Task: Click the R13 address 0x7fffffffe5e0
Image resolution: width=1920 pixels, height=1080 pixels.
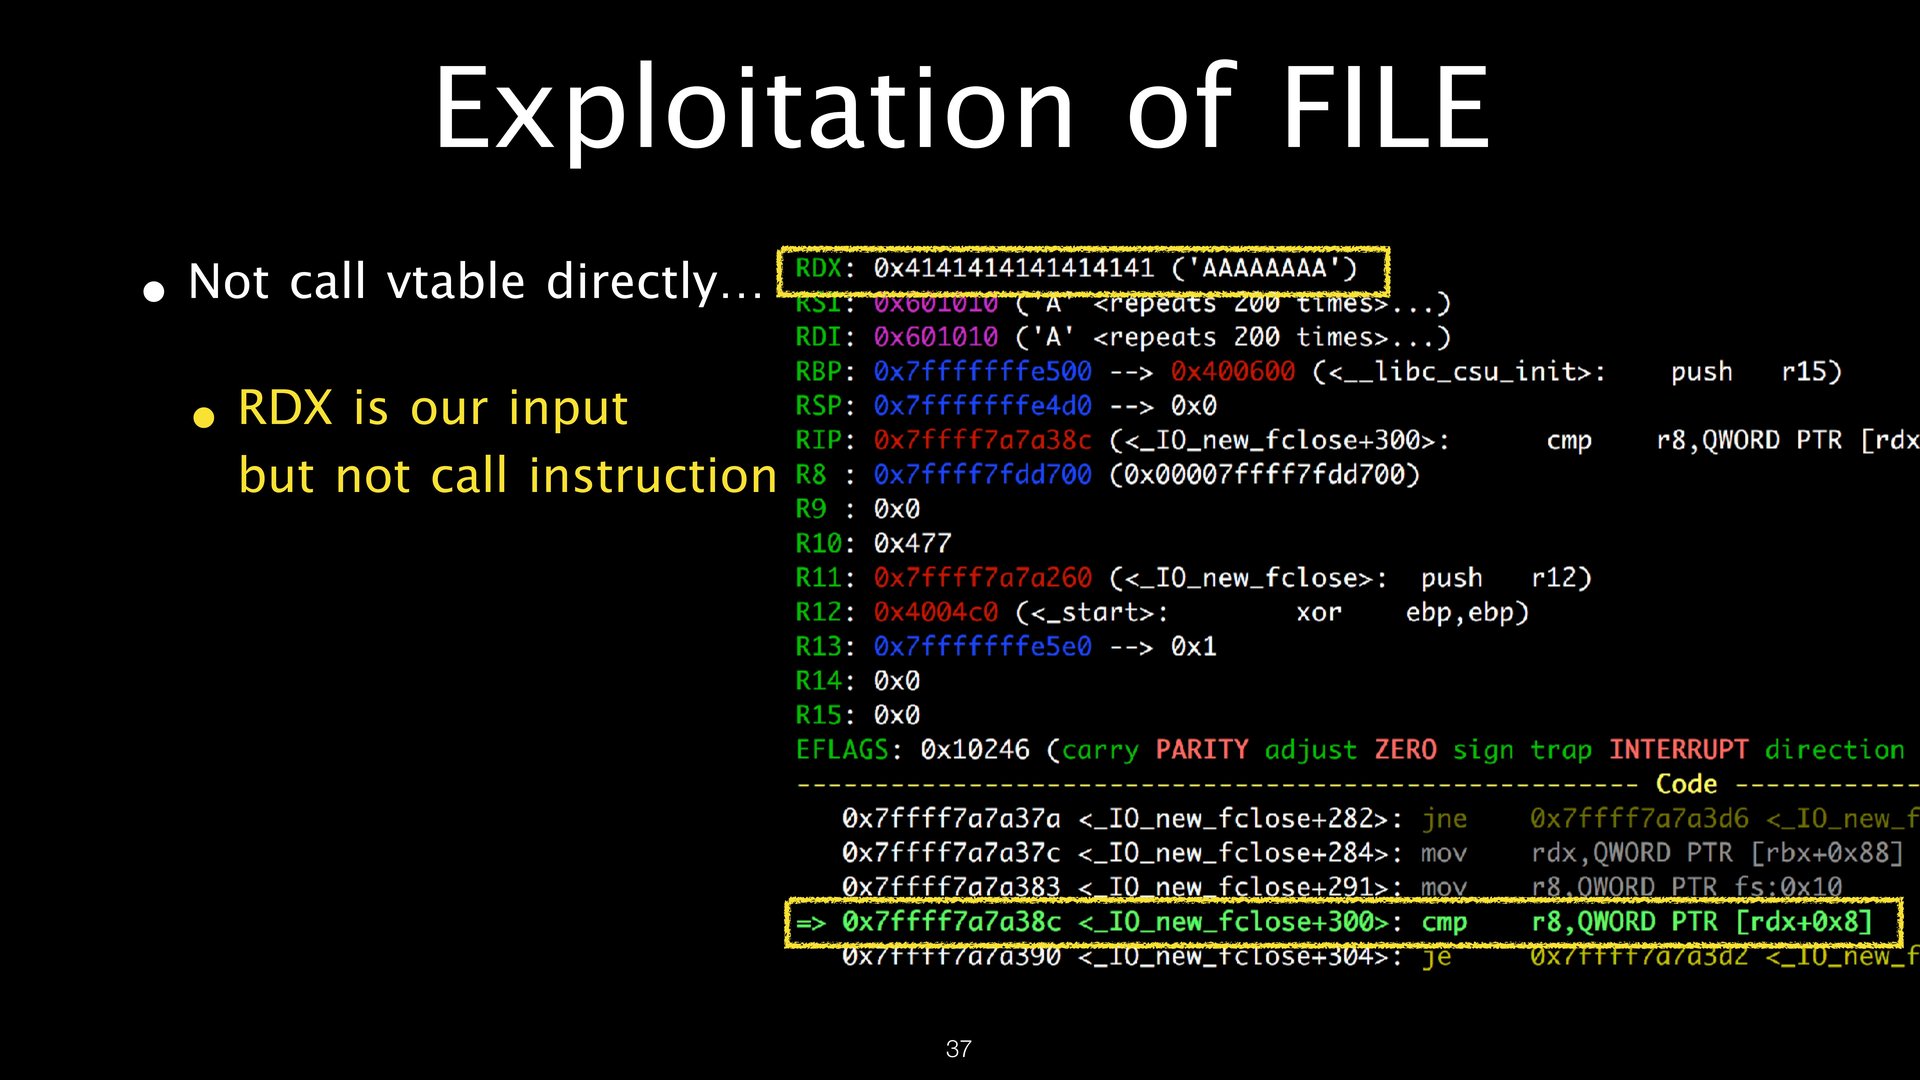Action: tap(982, 647)
